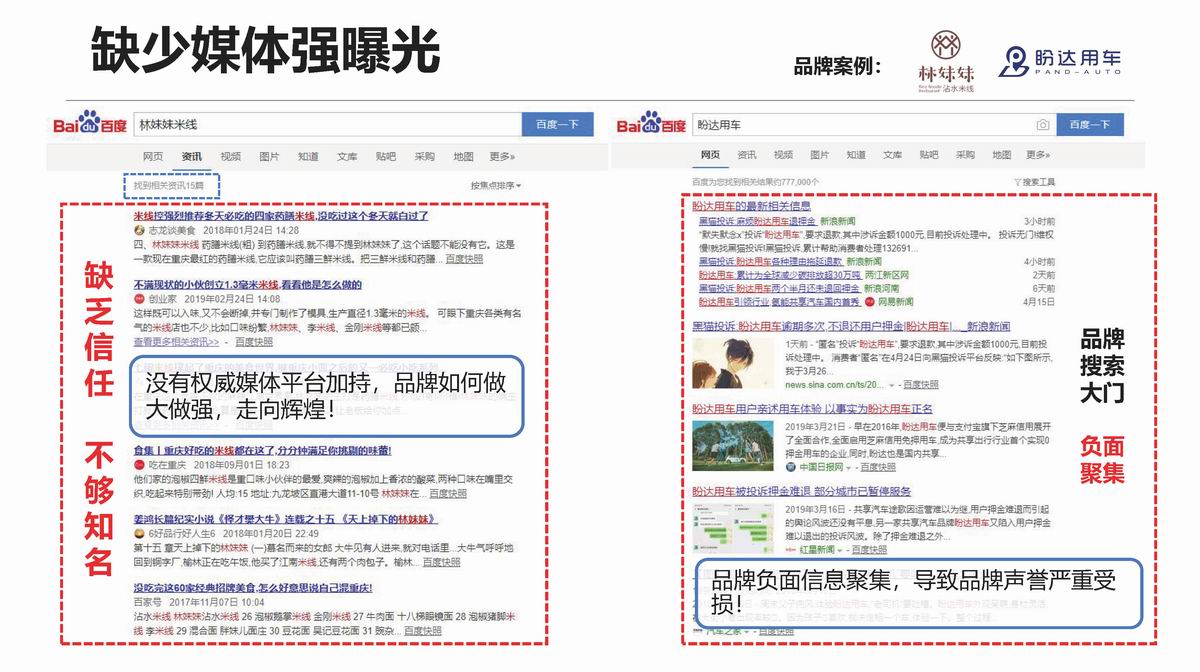Screen dimensions: 1200x672
Task: Click the 志龙谈美食 source avatar icon
Action: pyautogui.click(x=139, y=229)
